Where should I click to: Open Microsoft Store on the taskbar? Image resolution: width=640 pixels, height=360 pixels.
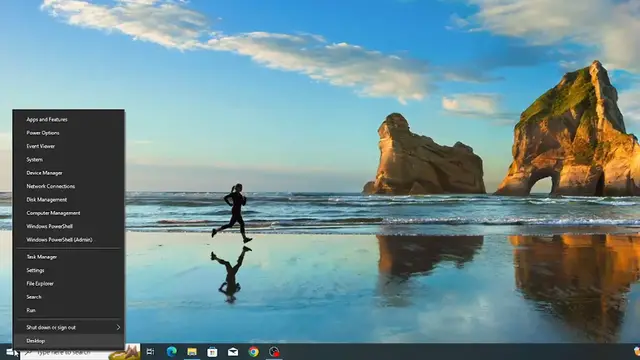click(212, 352)
